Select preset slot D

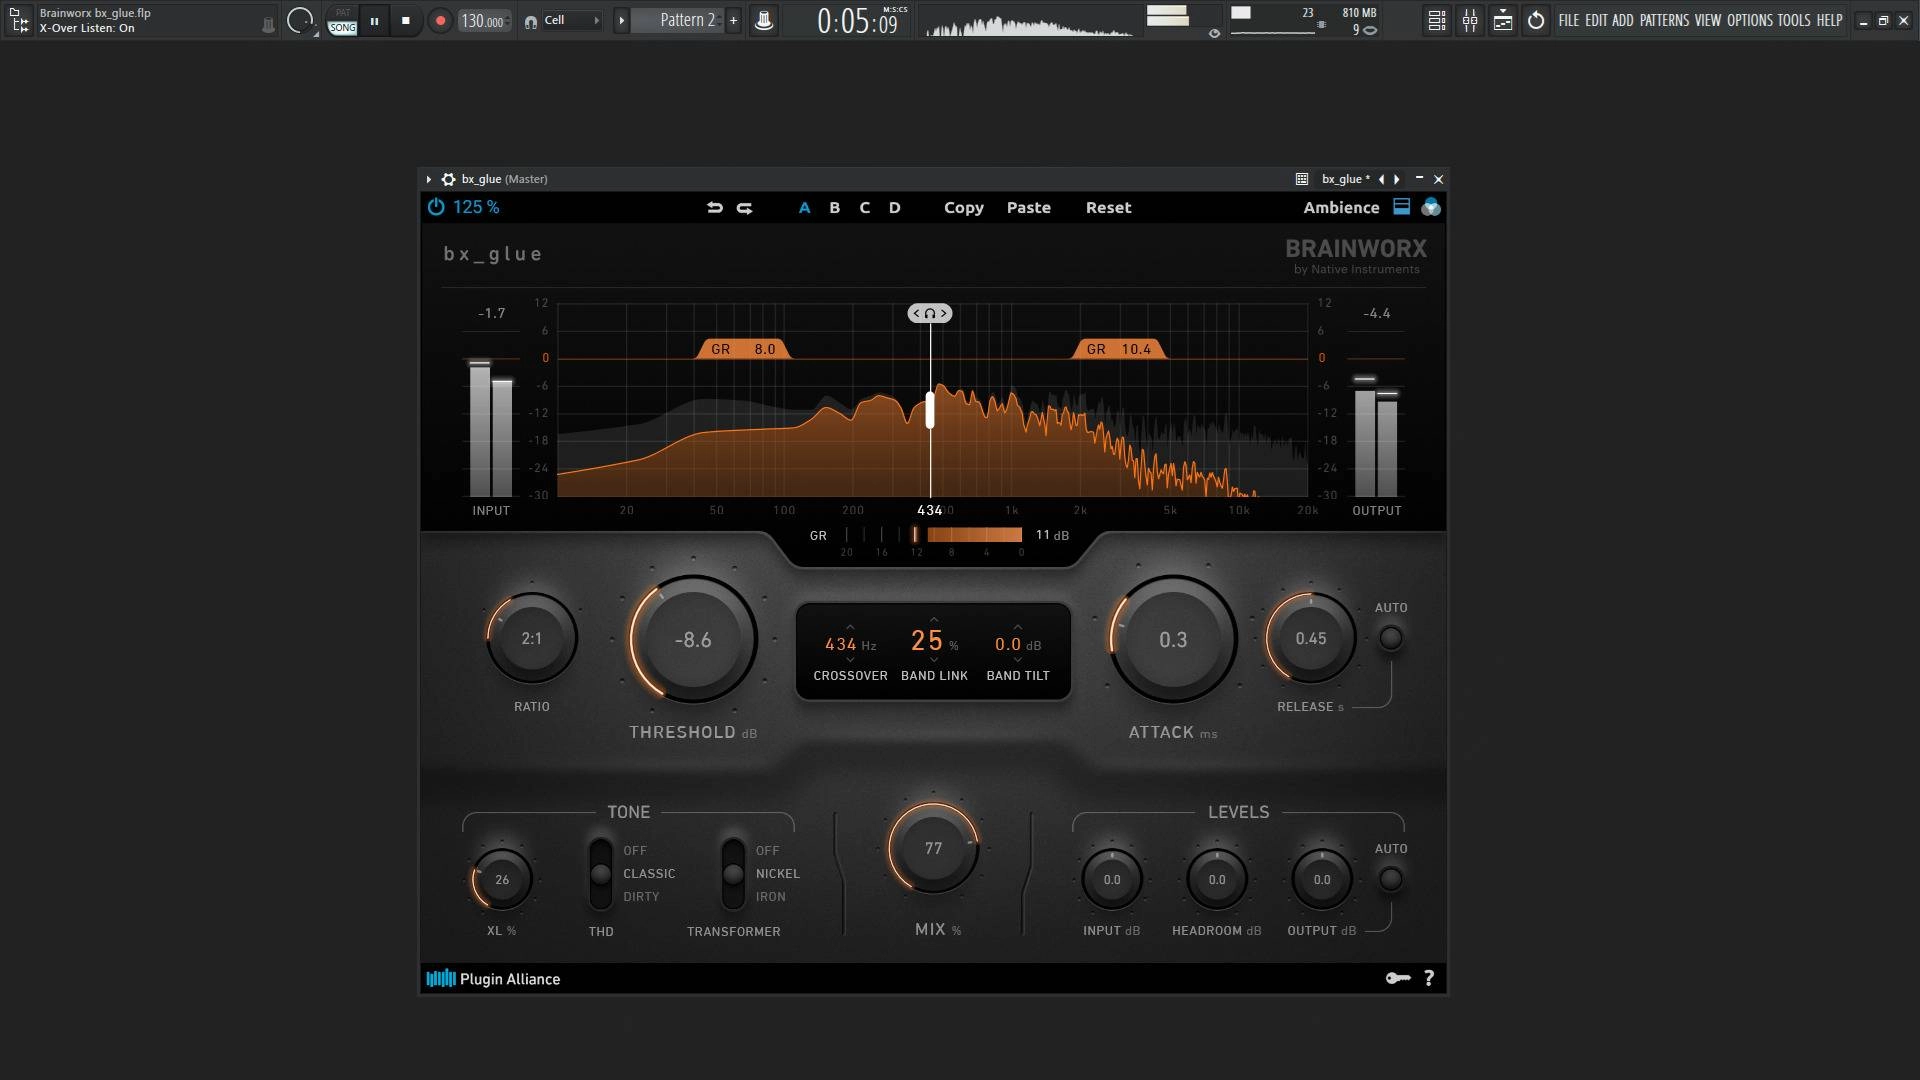pos(895,208)
